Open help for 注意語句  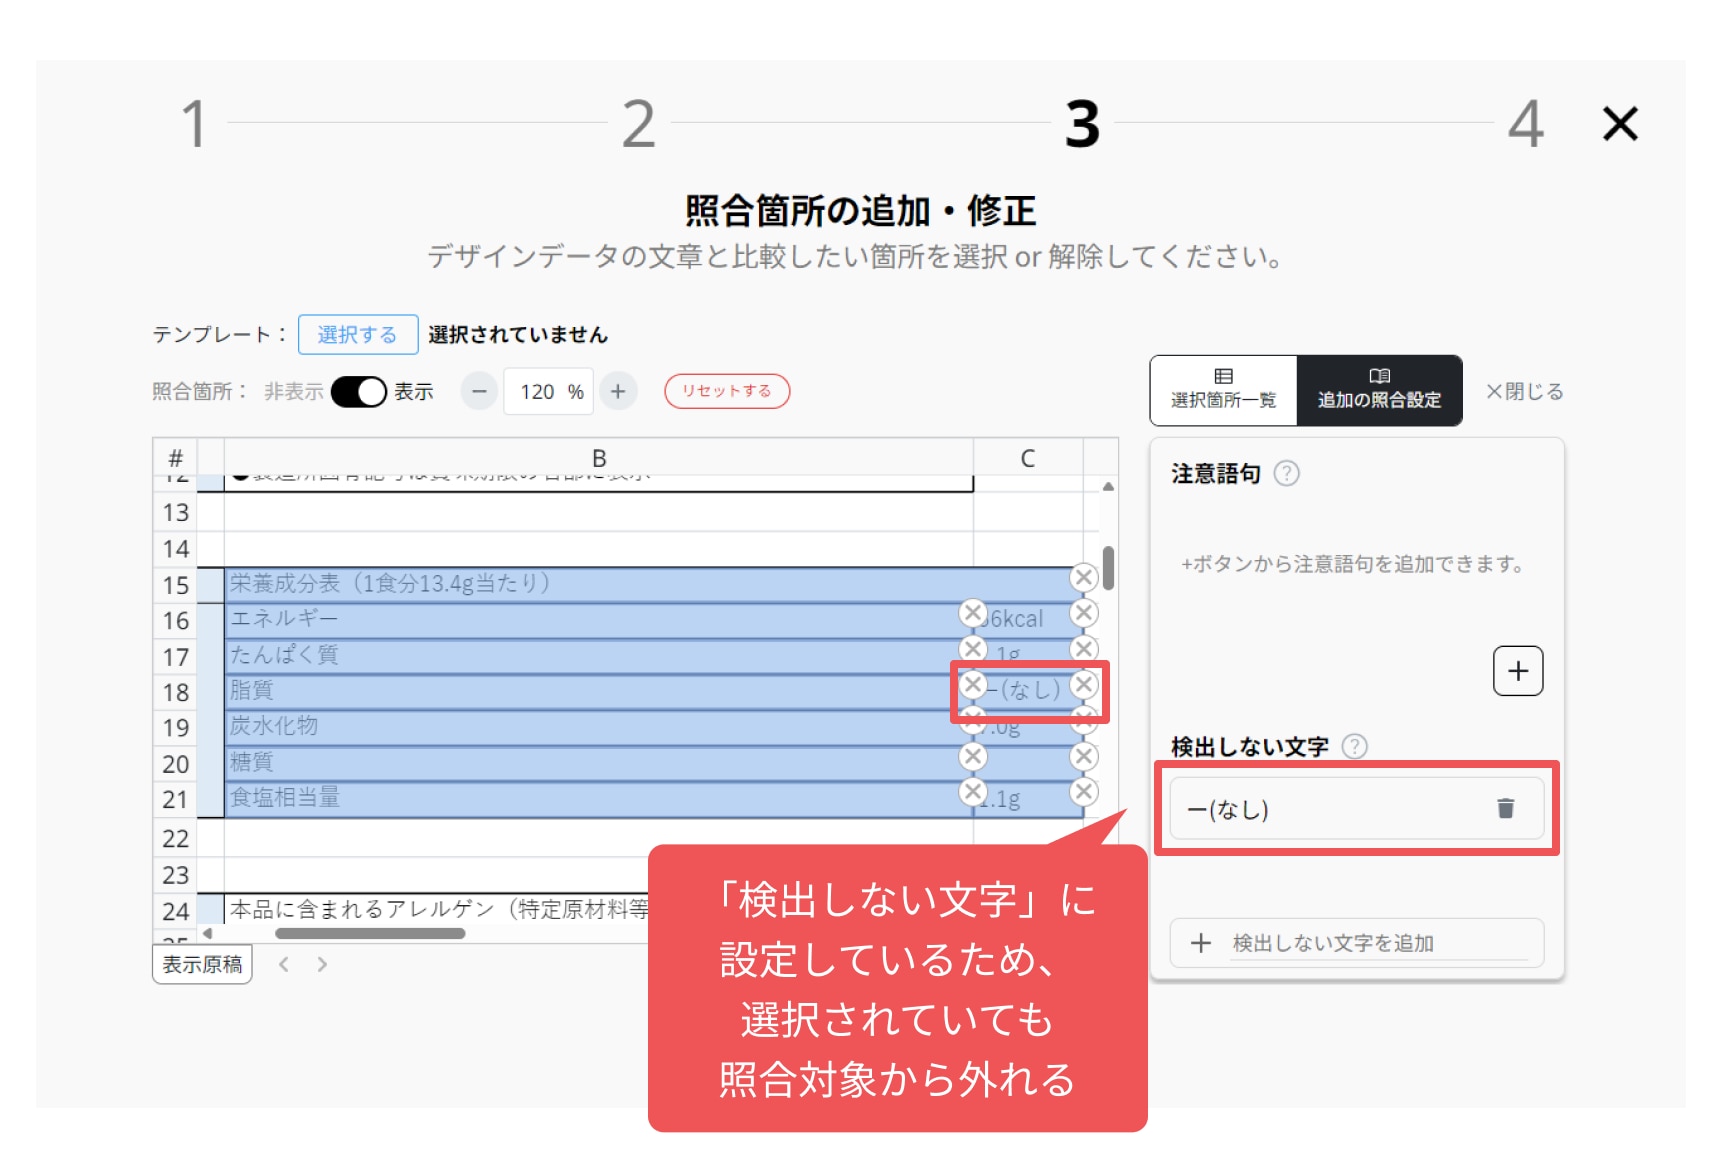[x=1286, y=473]
